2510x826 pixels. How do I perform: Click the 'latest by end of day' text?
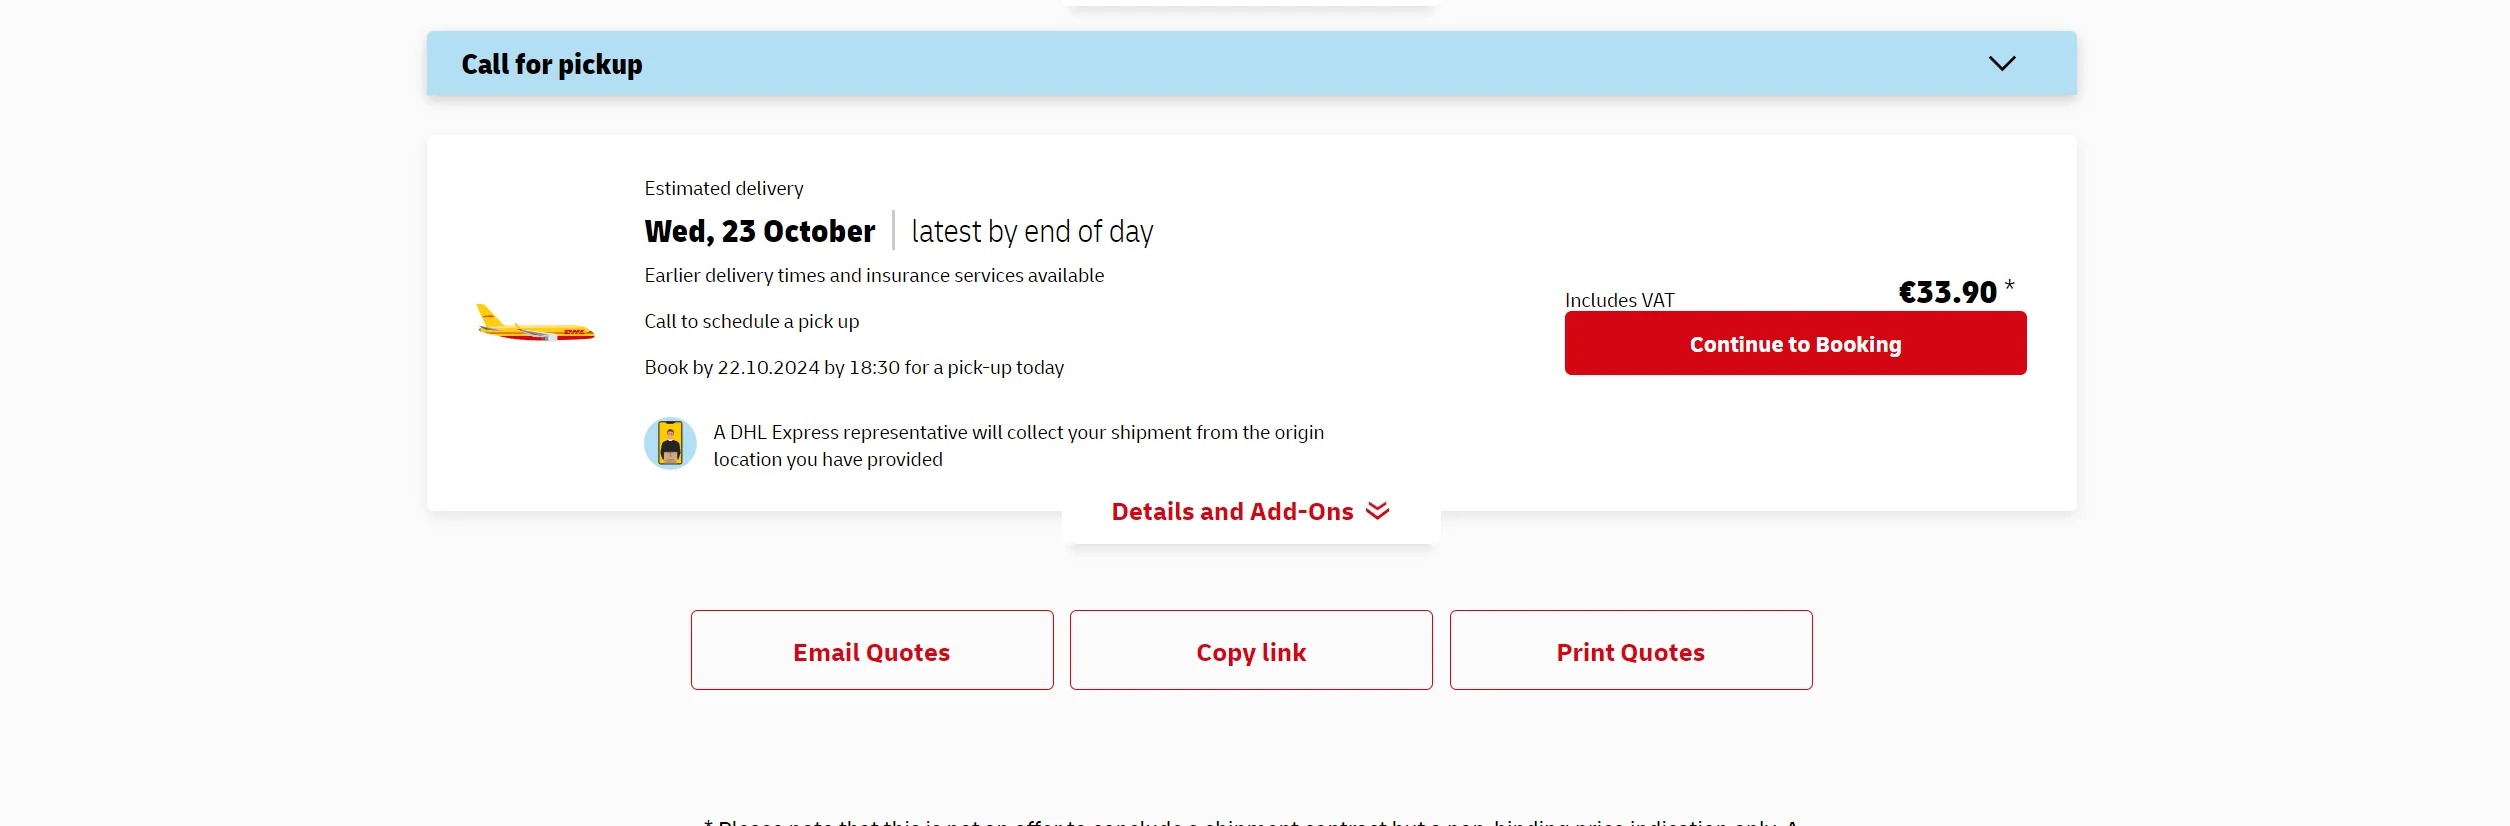(1032, 231)
